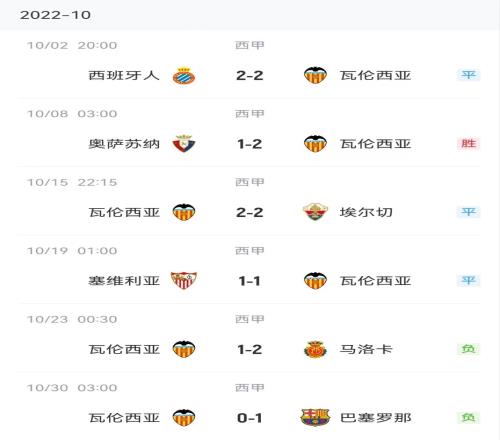Open the 奥萨苏纳 team name link
The image size is (500, 440).
pos(124,144)
